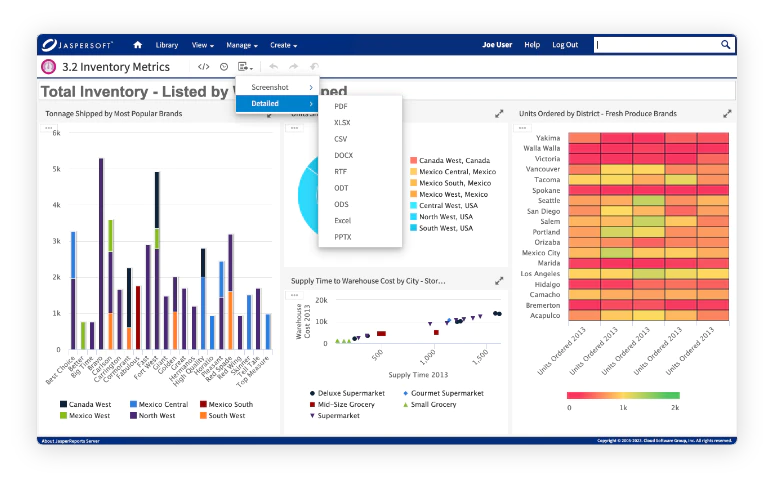Toggle Supermarket scatter legend series
The image size is (774, 485).
click(335, 415)
